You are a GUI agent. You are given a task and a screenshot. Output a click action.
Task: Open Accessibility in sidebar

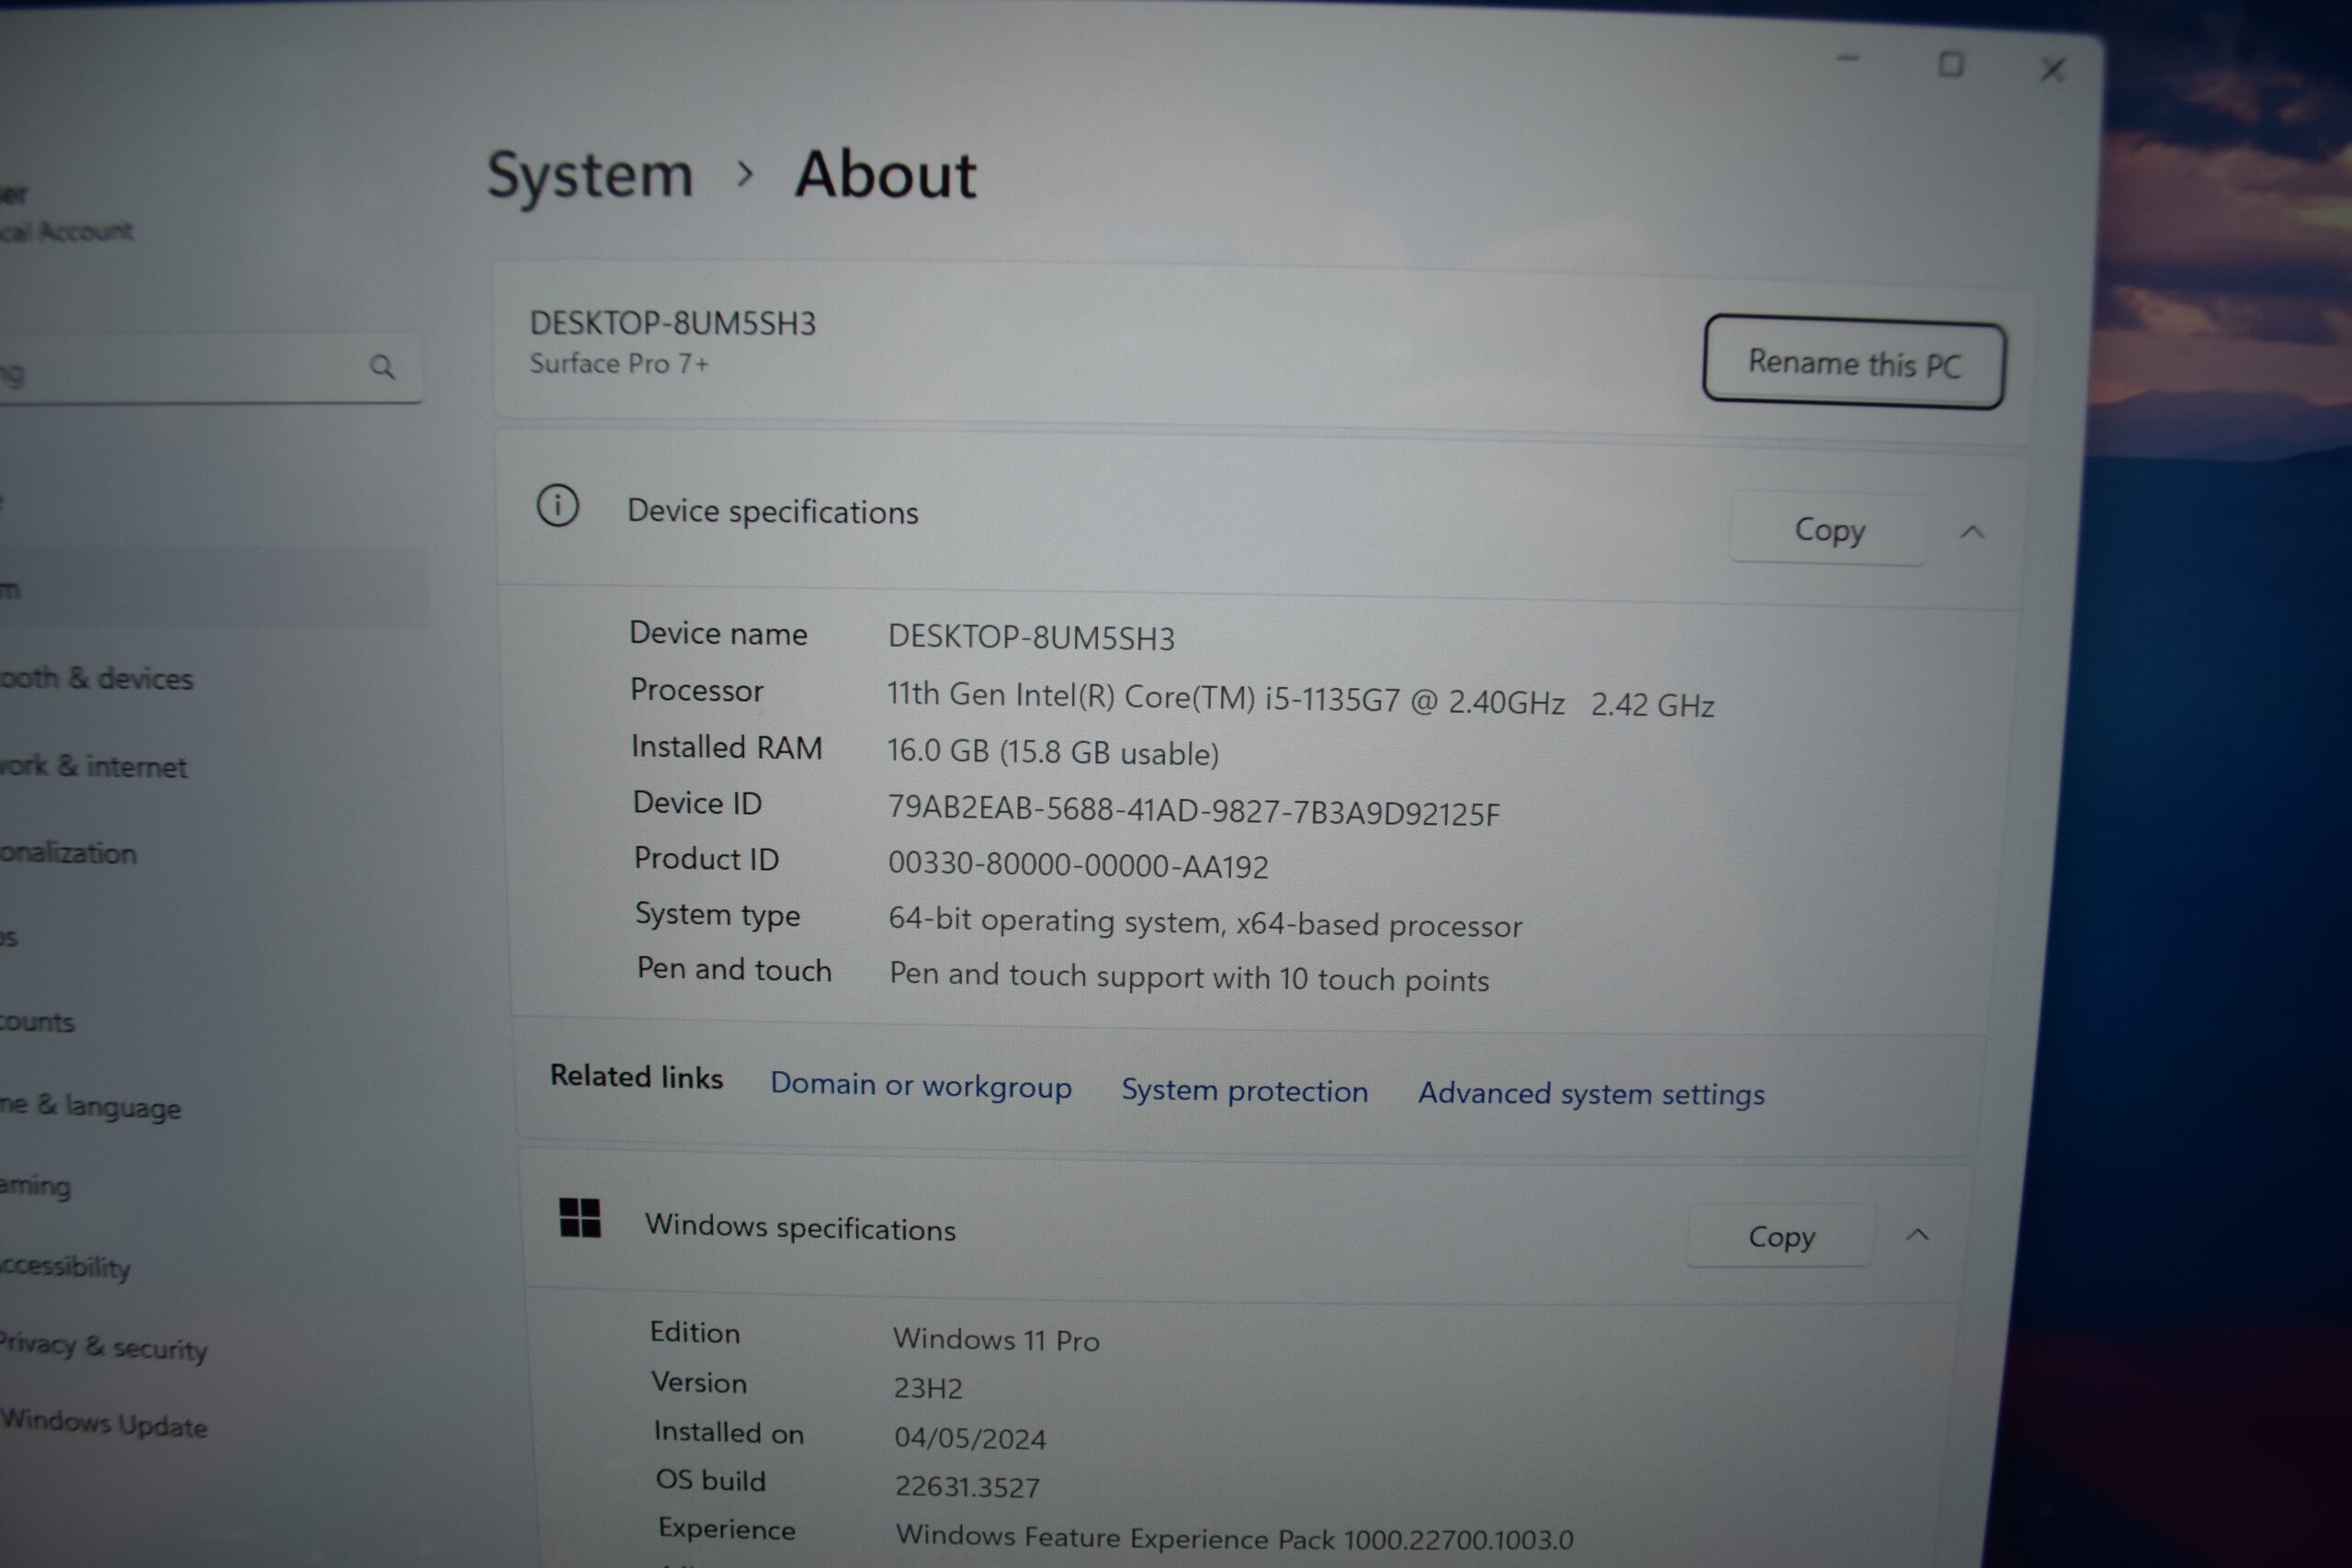pos(65,1267)
